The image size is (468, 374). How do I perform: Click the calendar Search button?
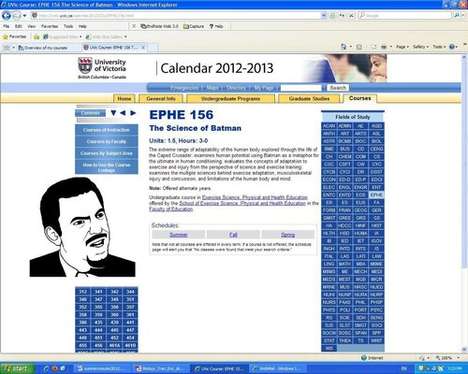coord(338,88)
